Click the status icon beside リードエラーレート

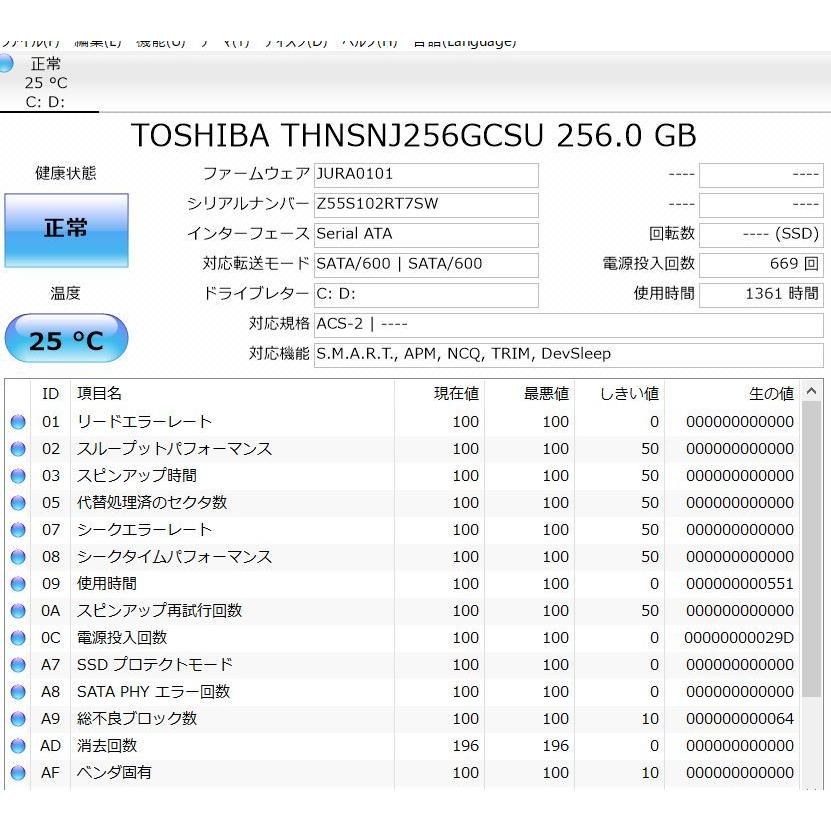(18, 421)
